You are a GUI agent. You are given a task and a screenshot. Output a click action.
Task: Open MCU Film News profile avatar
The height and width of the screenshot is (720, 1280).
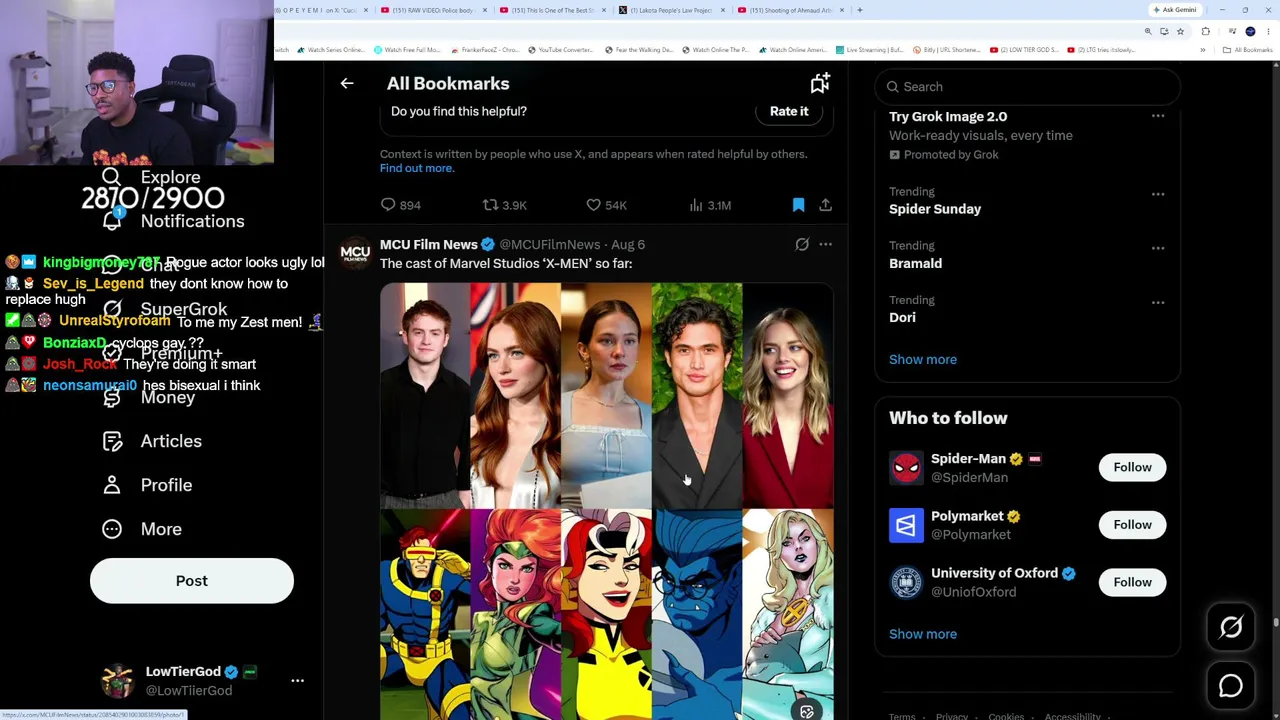(x=355, y=254)
